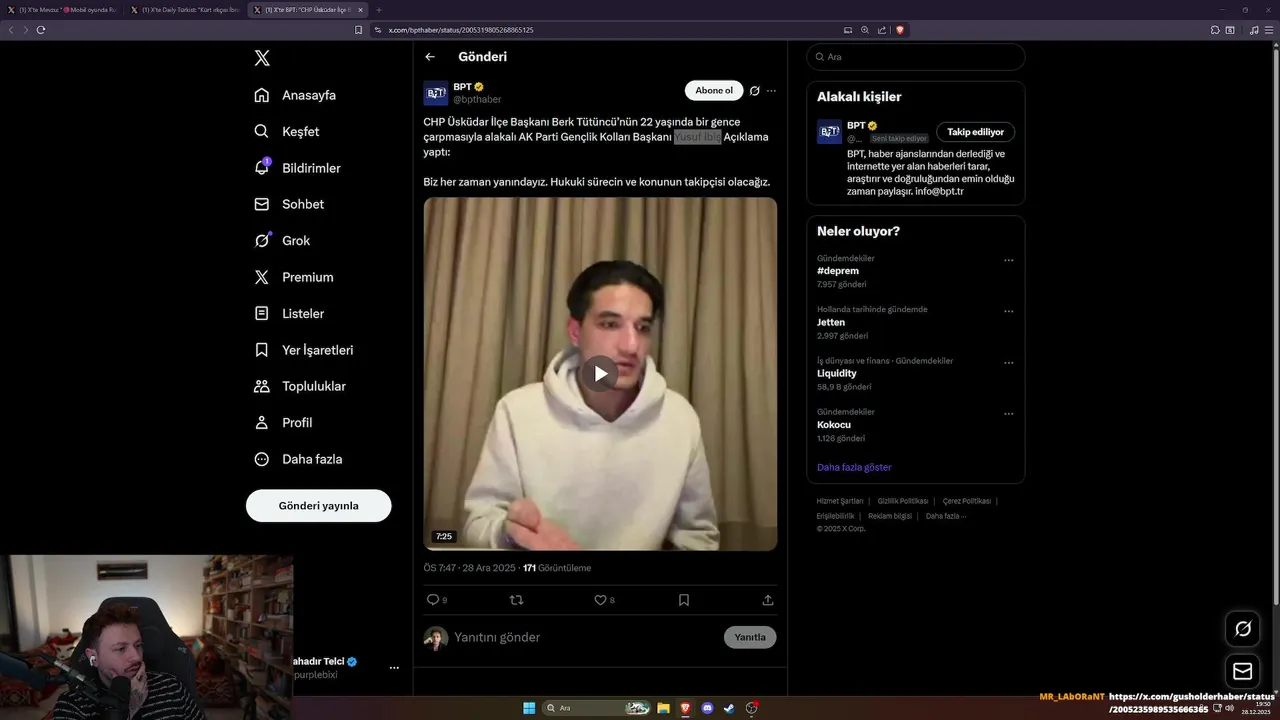Click Takip ediliyor button
This screenshot has height=720, width=1280.
pos(975,132)
